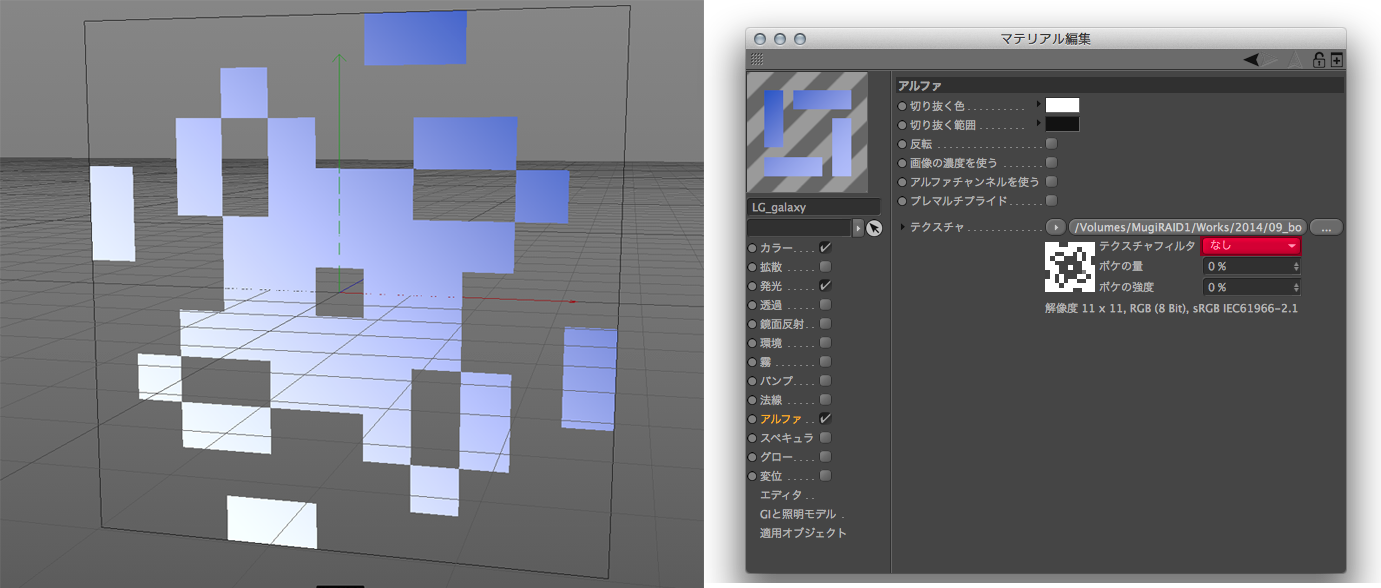Click the new window plus icon
The image size is (1381, 588).
[x=1336, y=60]
